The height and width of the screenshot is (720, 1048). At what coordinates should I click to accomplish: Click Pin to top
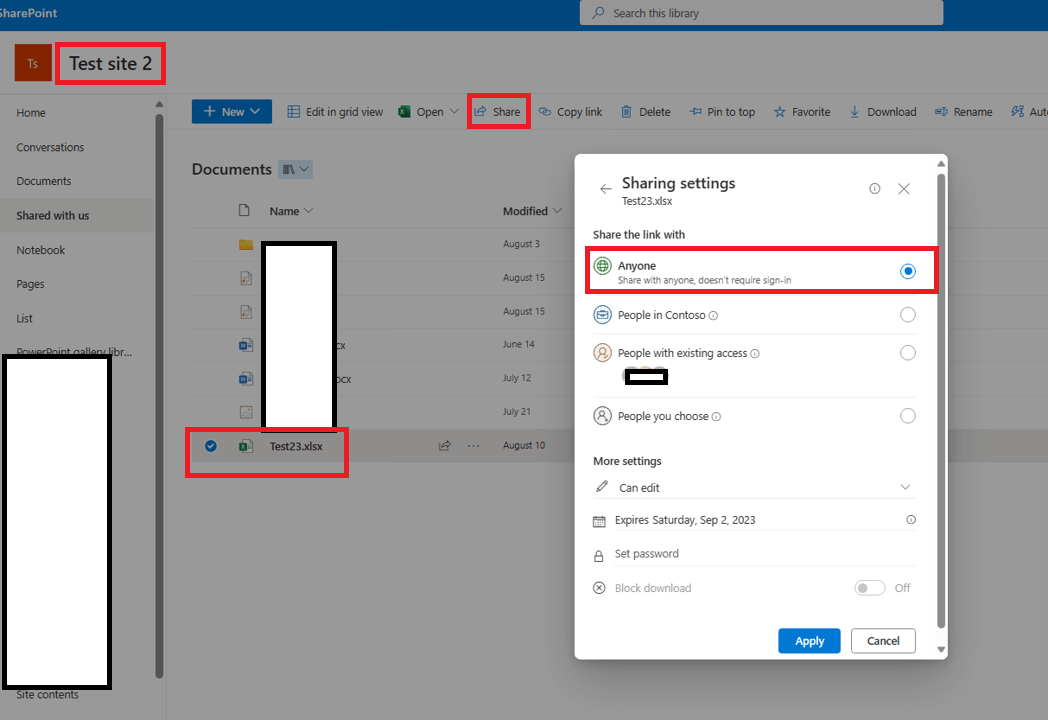(x=723, y=112)
